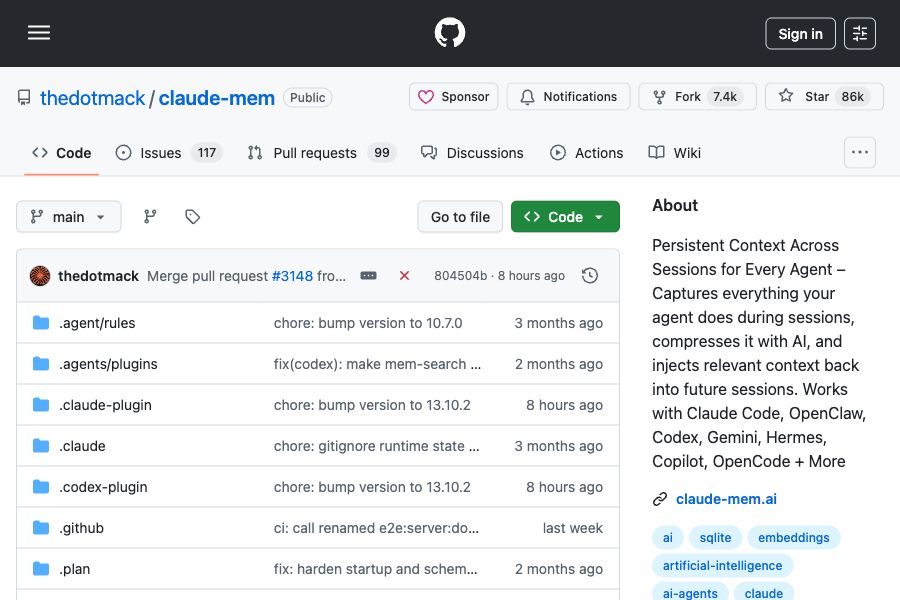
Task: Open commit 804504b link
Action: click(460, 276)
